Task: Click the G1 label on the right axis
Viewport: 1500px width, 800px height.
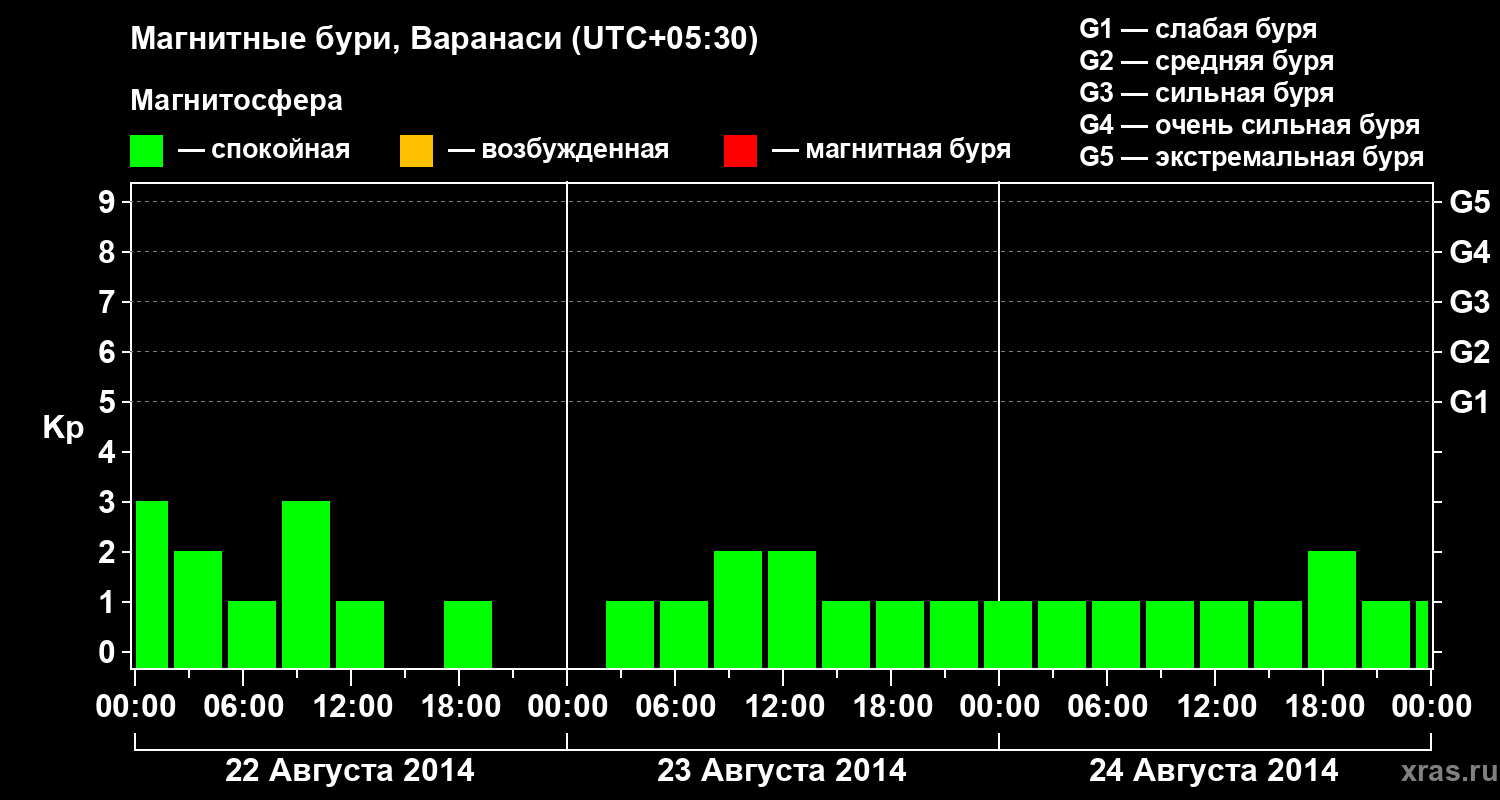Action: 1470,402
